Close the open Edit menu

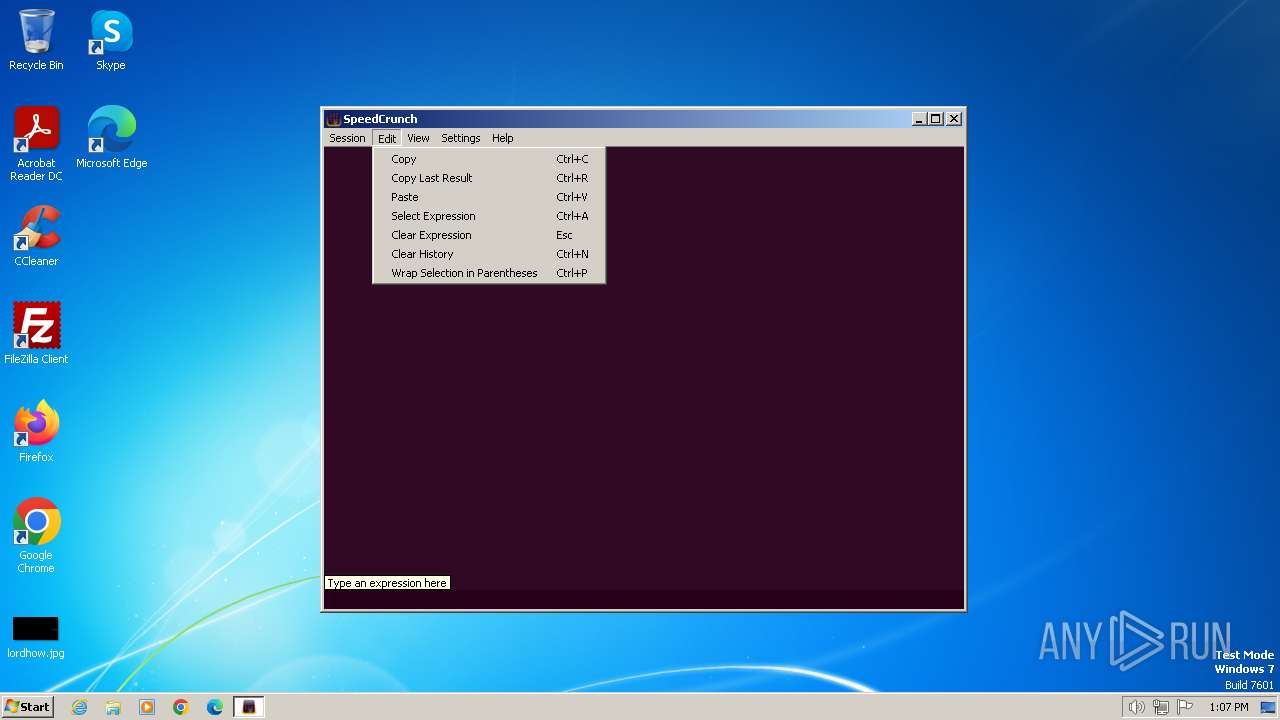(387, 138)
